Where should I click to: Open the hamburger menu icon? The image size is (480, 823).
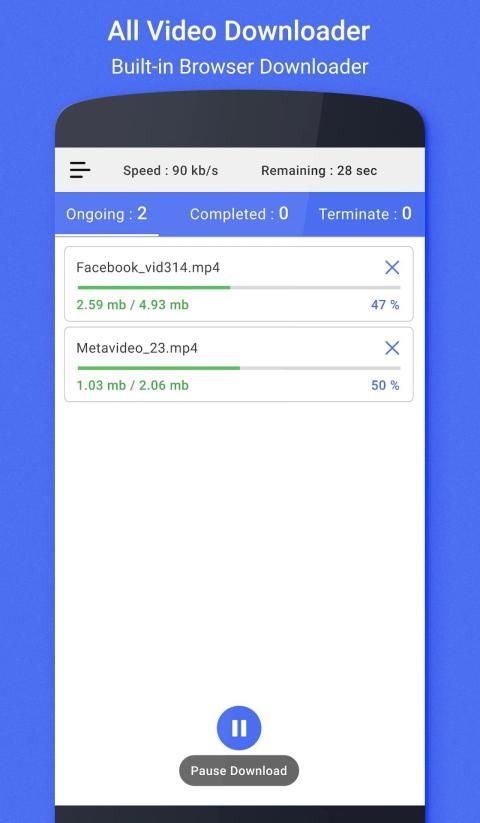(x=80, y=171)
